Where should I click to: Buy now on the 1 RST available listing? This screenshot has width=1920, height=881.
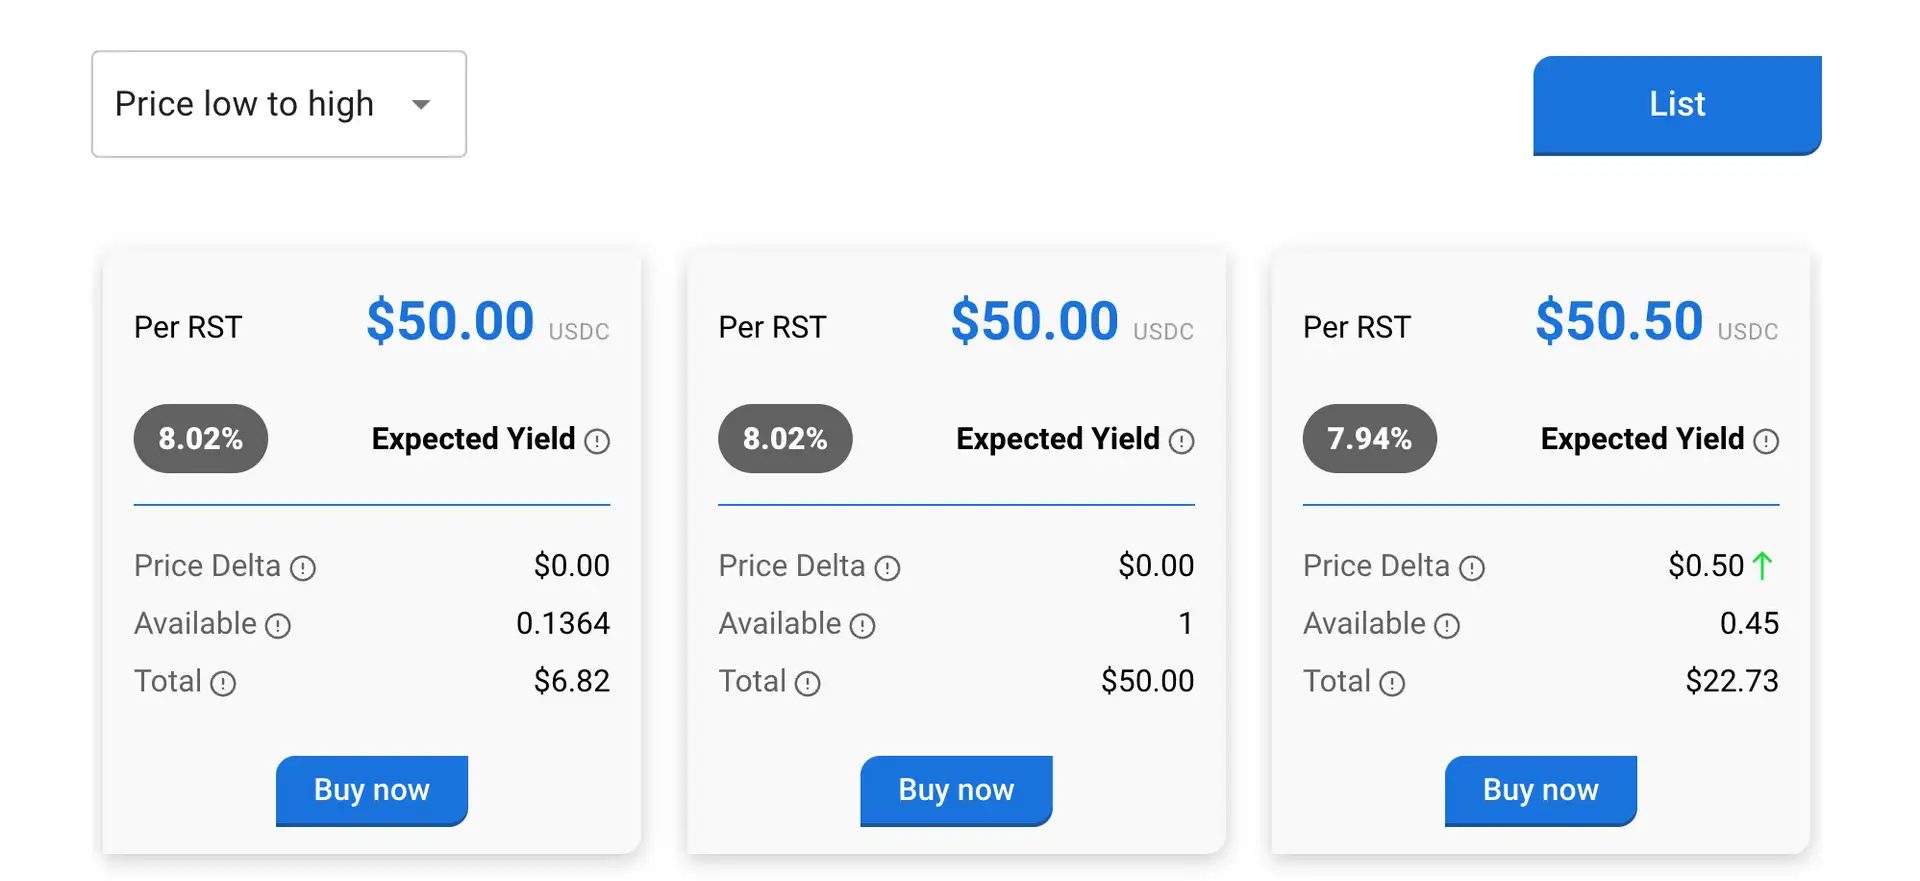coord(956,790)
